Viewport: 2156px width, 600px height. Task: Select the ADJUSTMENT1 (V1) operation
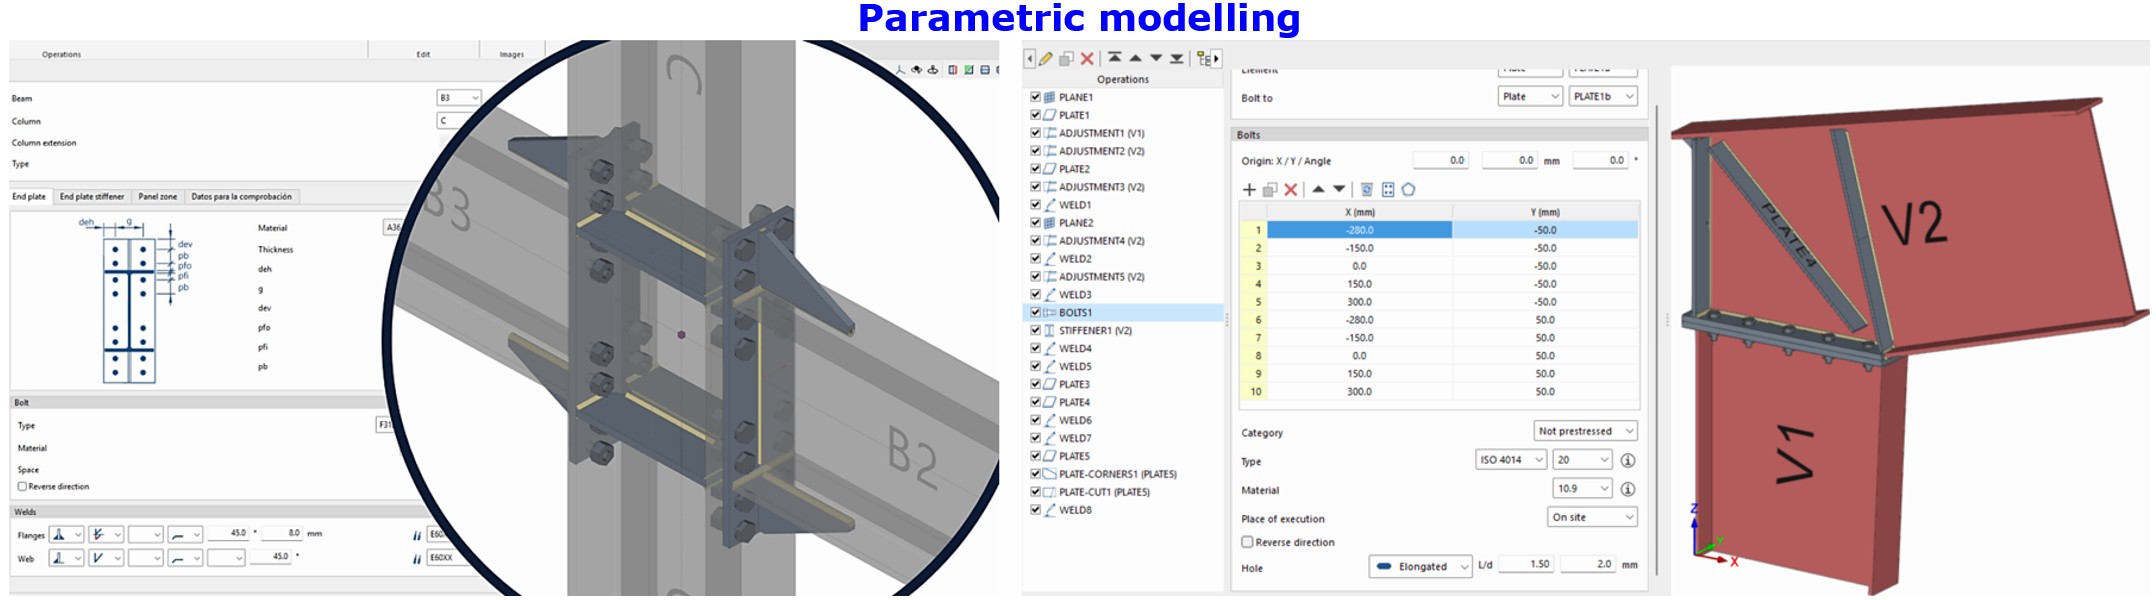point(1102,133)
